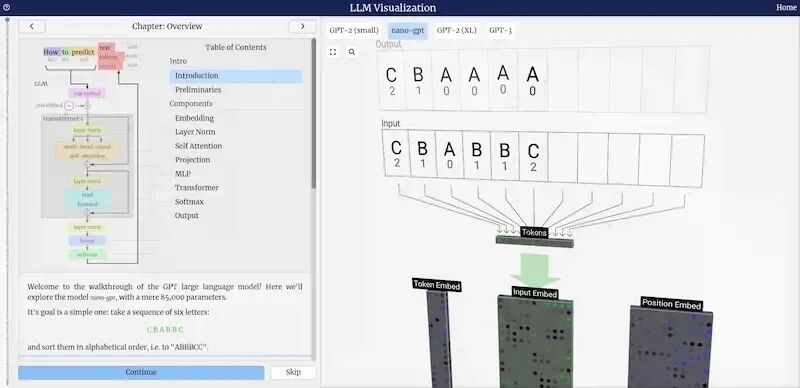Select the nano-gpt model tab
Image resolution: width=800 pixels, height=388 pixels.
[407, 31]
